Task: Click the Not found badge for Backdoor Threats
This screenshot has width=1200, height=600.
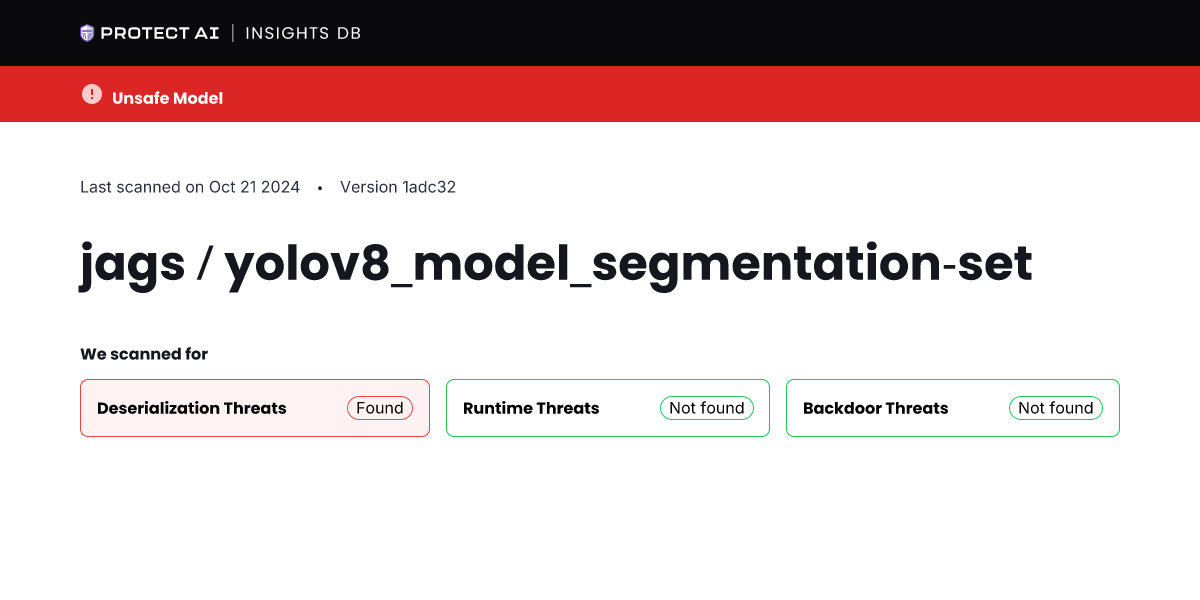Action: 1056,408
